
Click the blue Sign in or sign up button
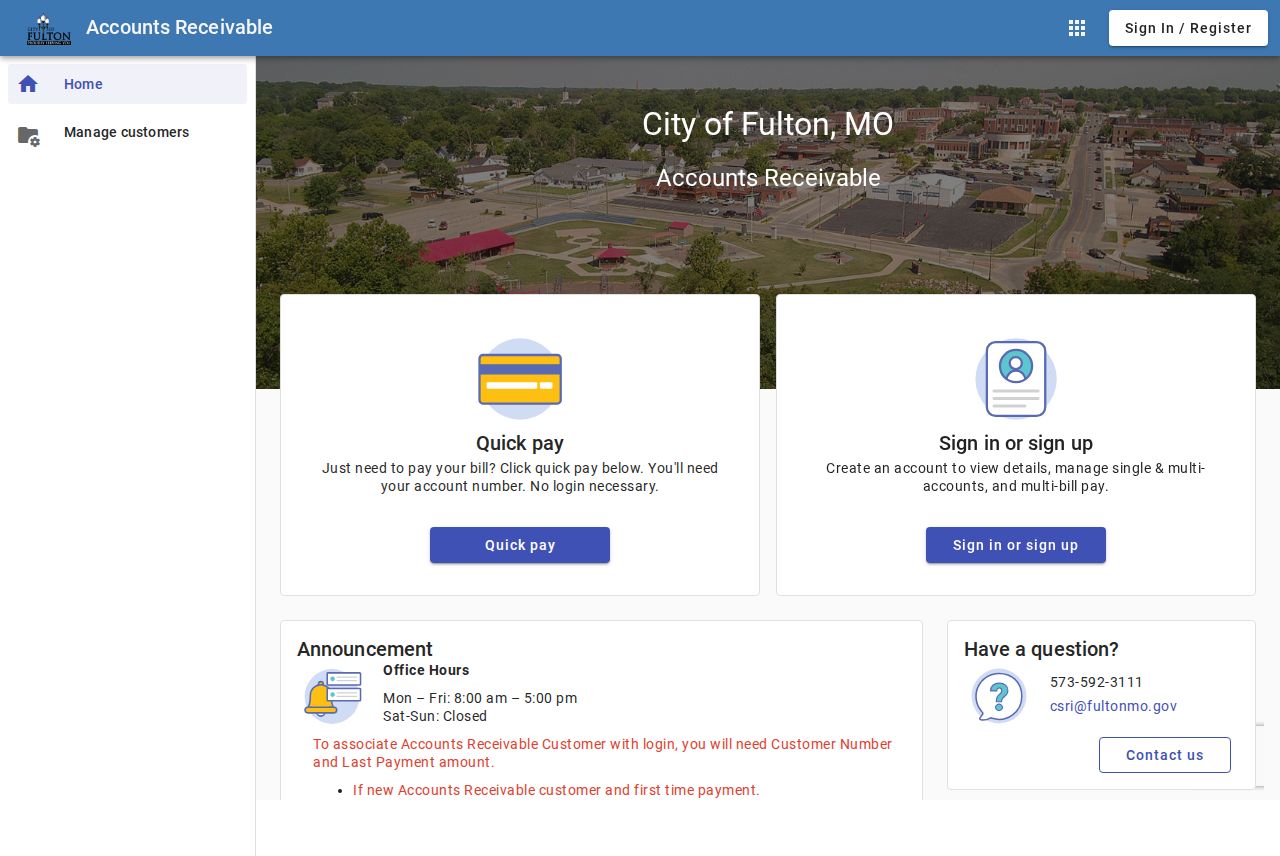pos(1016,545)
